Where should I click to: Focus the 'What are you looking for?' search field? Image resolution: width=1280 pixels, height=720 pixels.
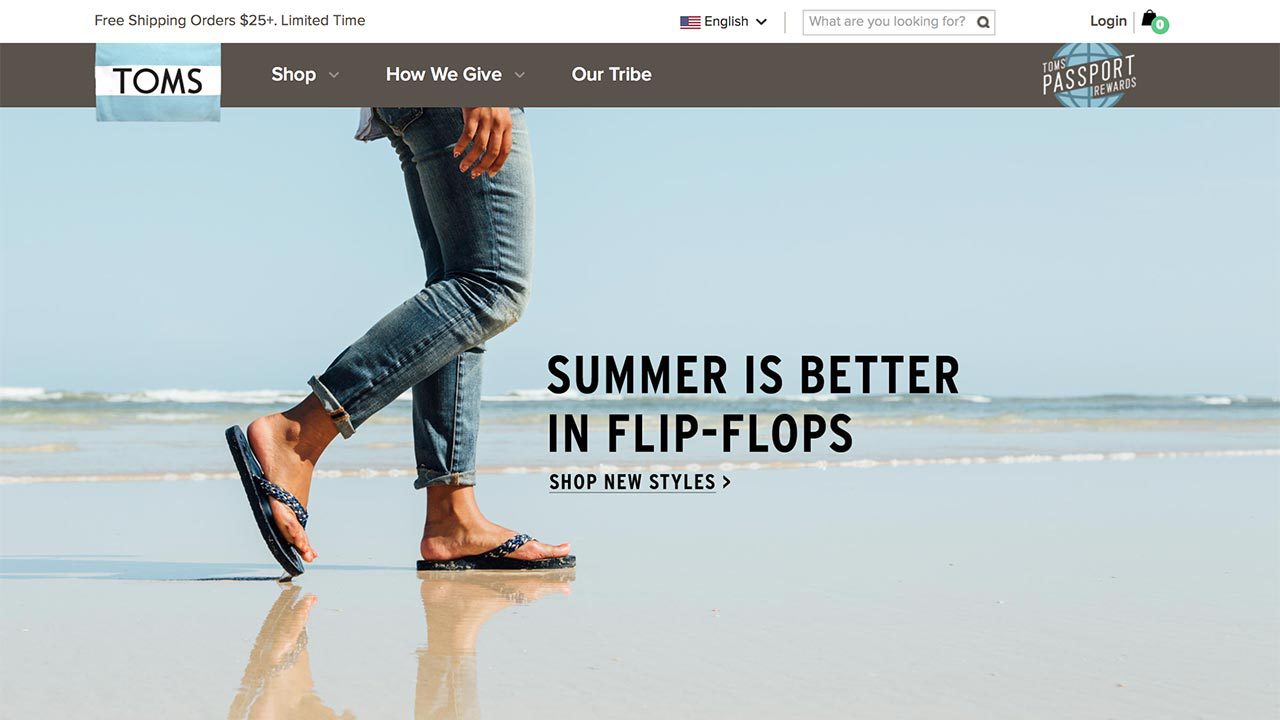click(x=898, y=22)
